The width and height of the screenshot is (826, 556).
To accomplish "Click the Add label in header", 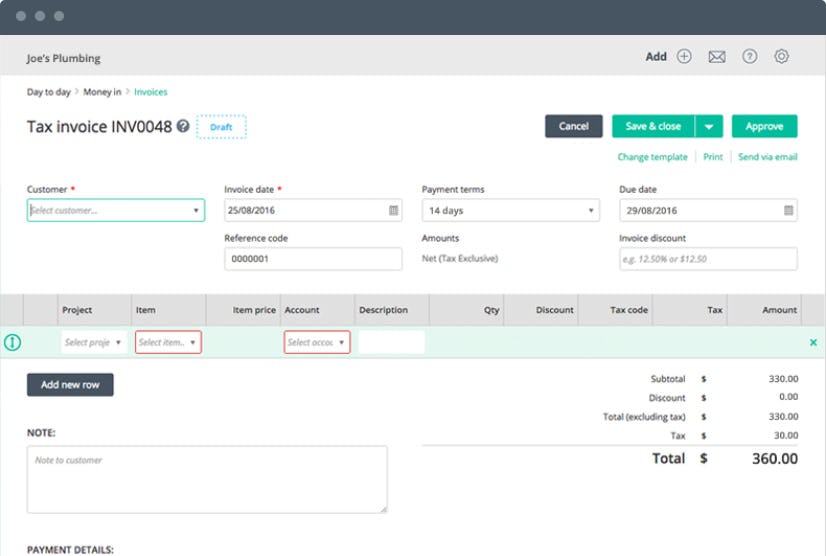I will point(656,56).
